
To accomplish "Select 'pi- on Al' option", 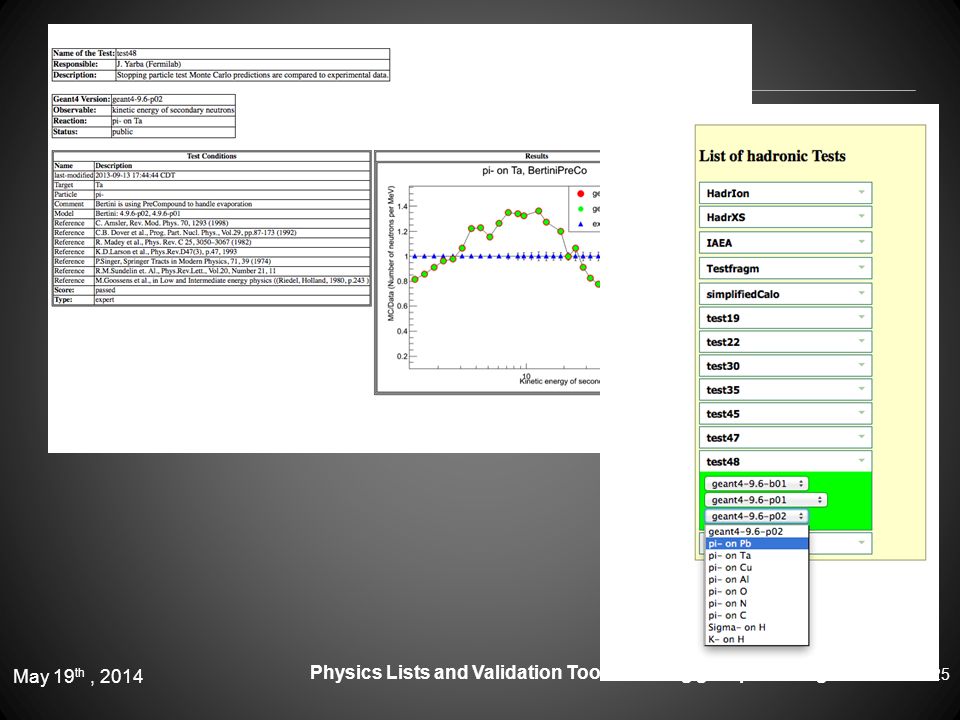I will 757,580.
